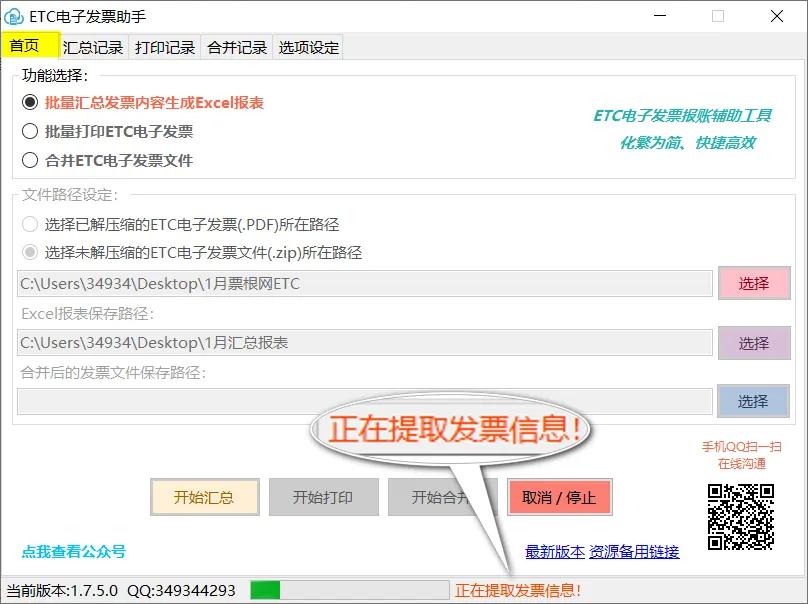This screenshot has height=604, width=808.
Task: Go to the 合并记录 tab
Action: [x=237, y=47]
